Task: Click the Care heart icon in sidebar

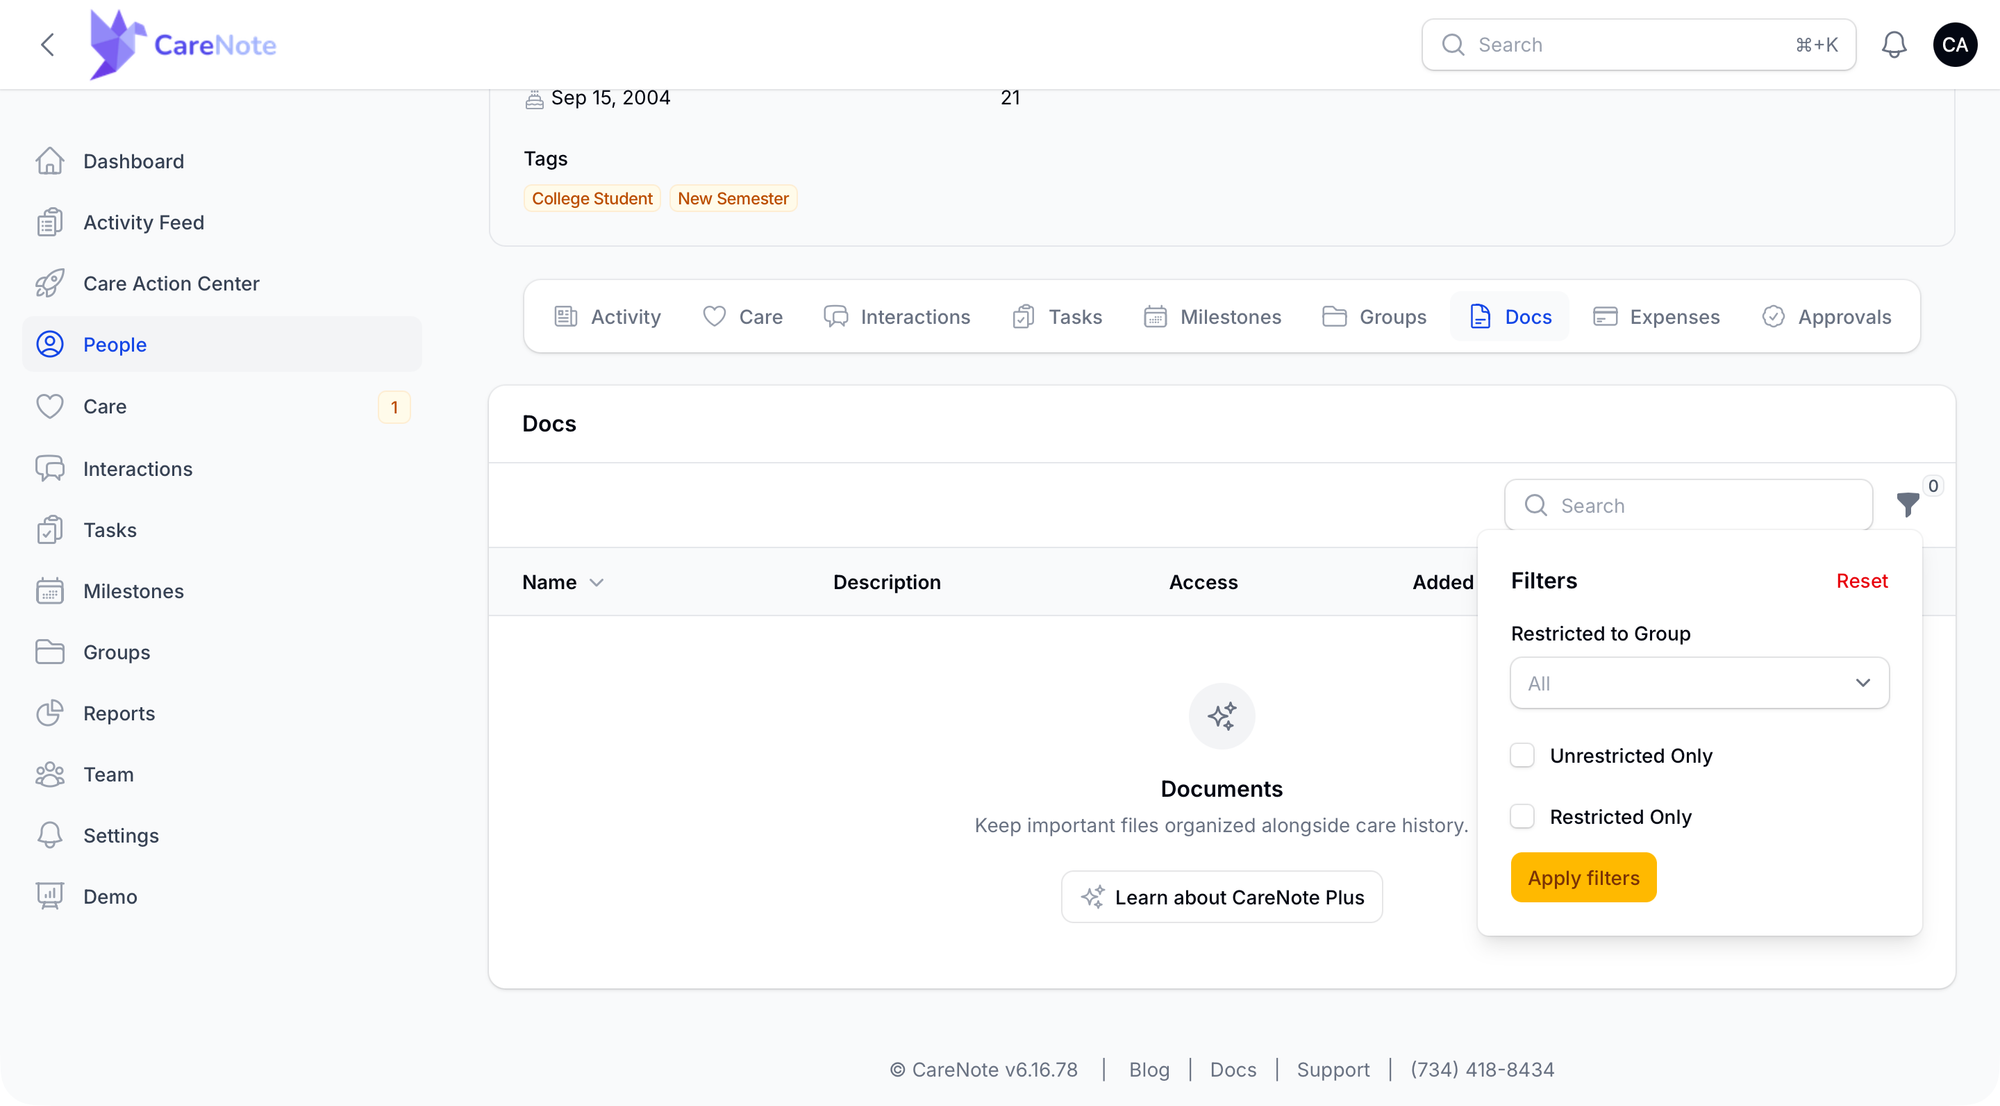Action: click(50, 406)
